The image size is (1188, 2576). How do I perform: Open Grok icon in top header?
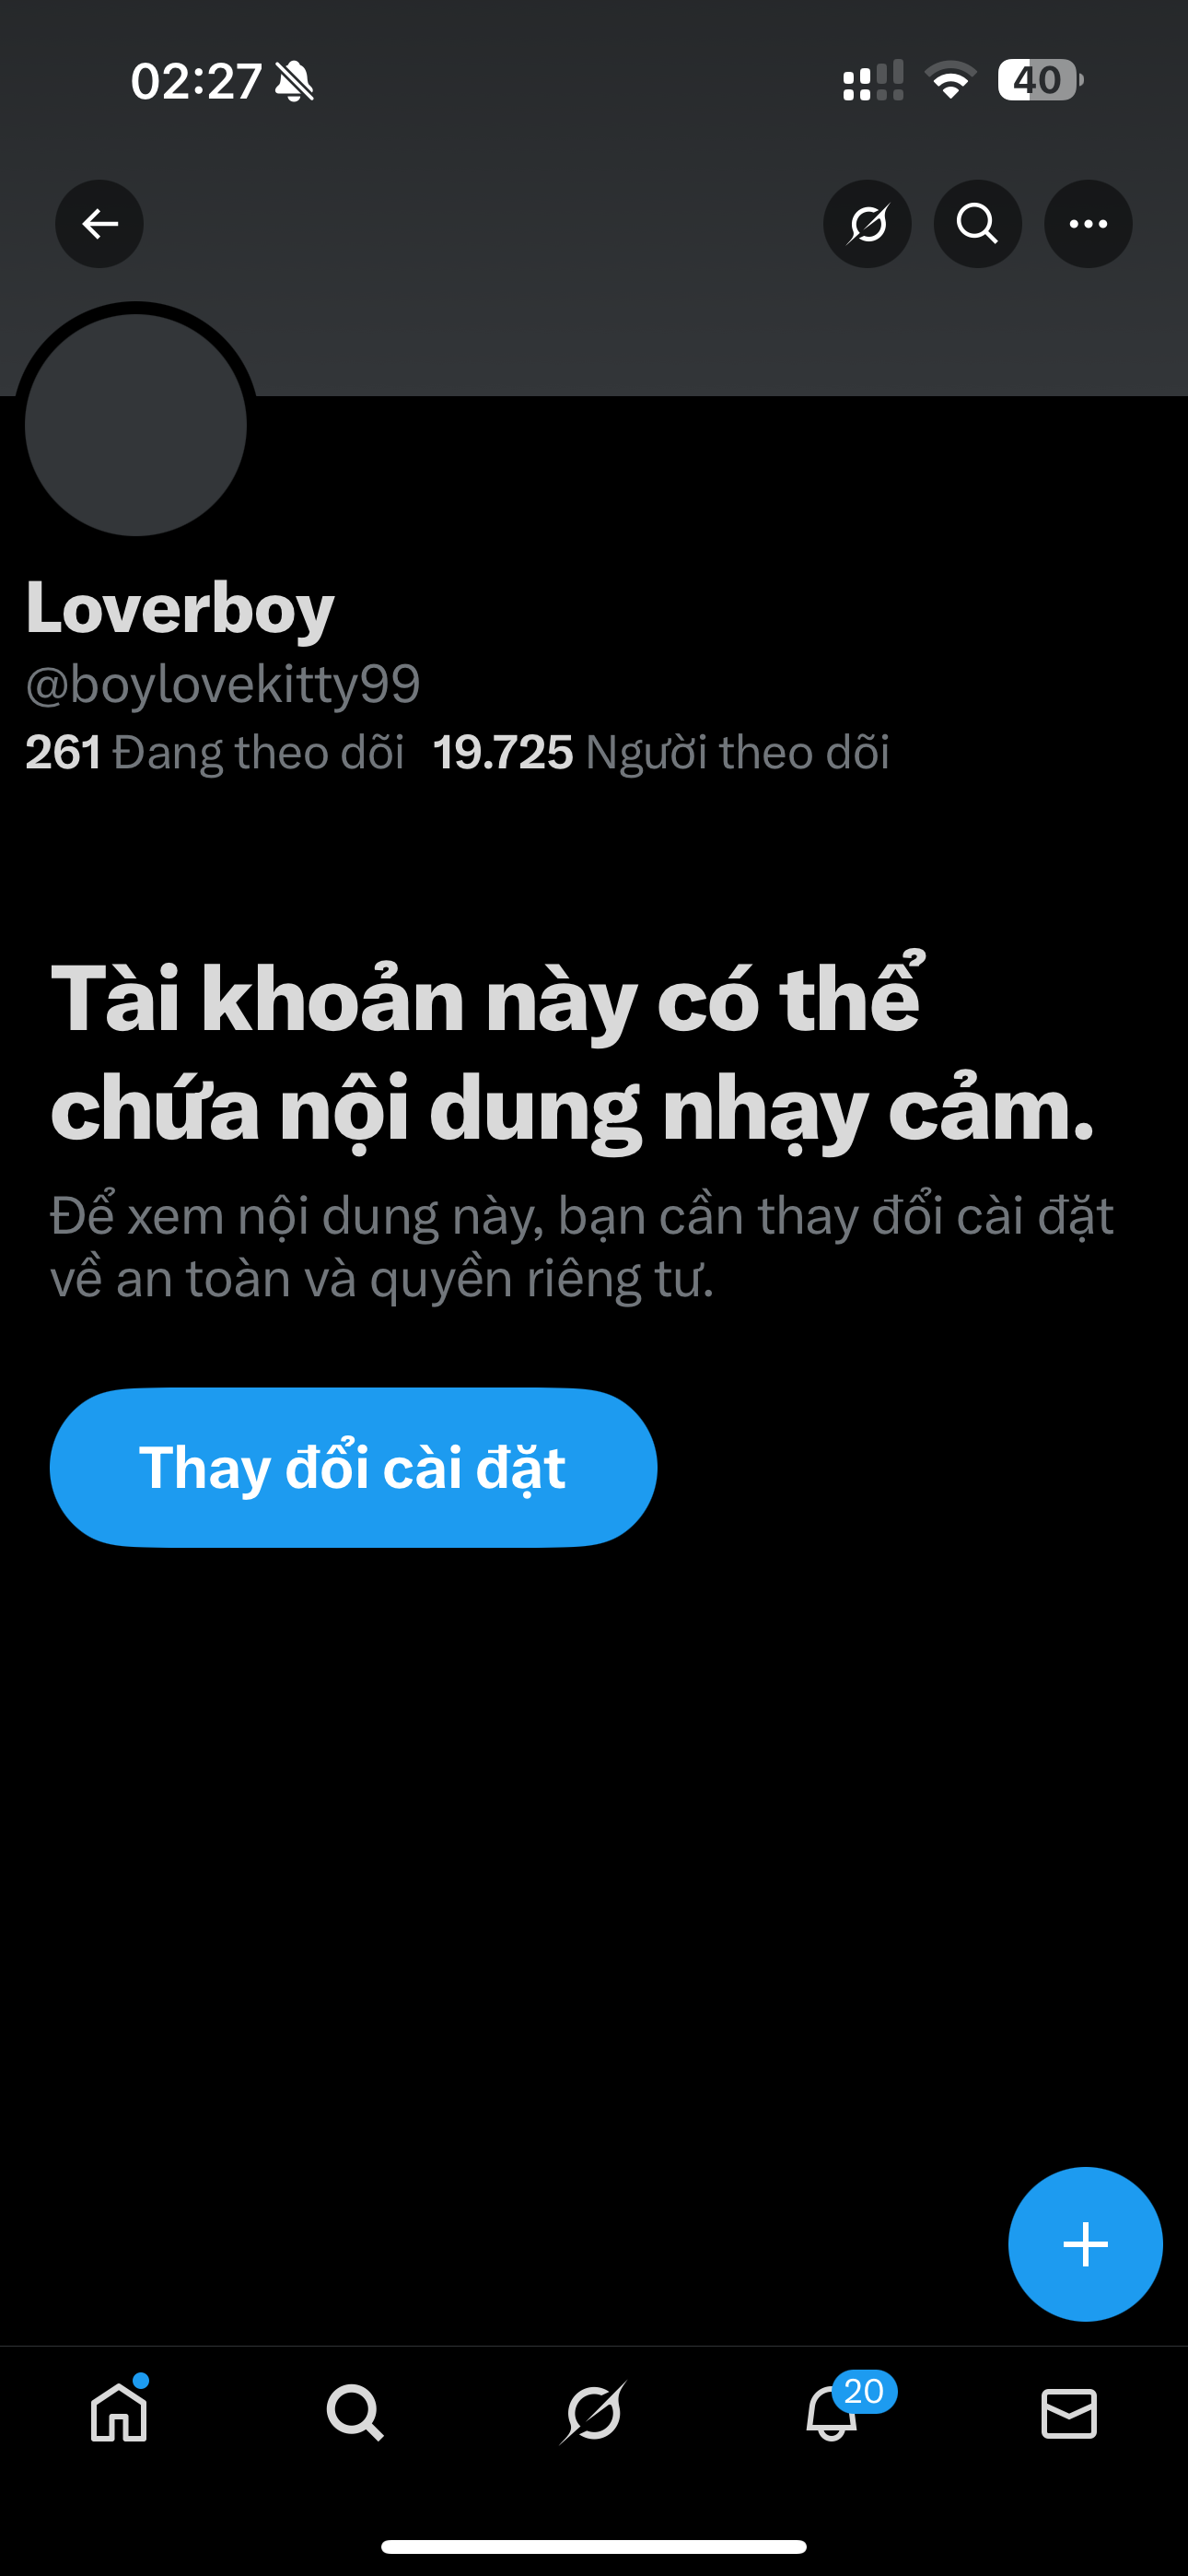pos(867,224)
